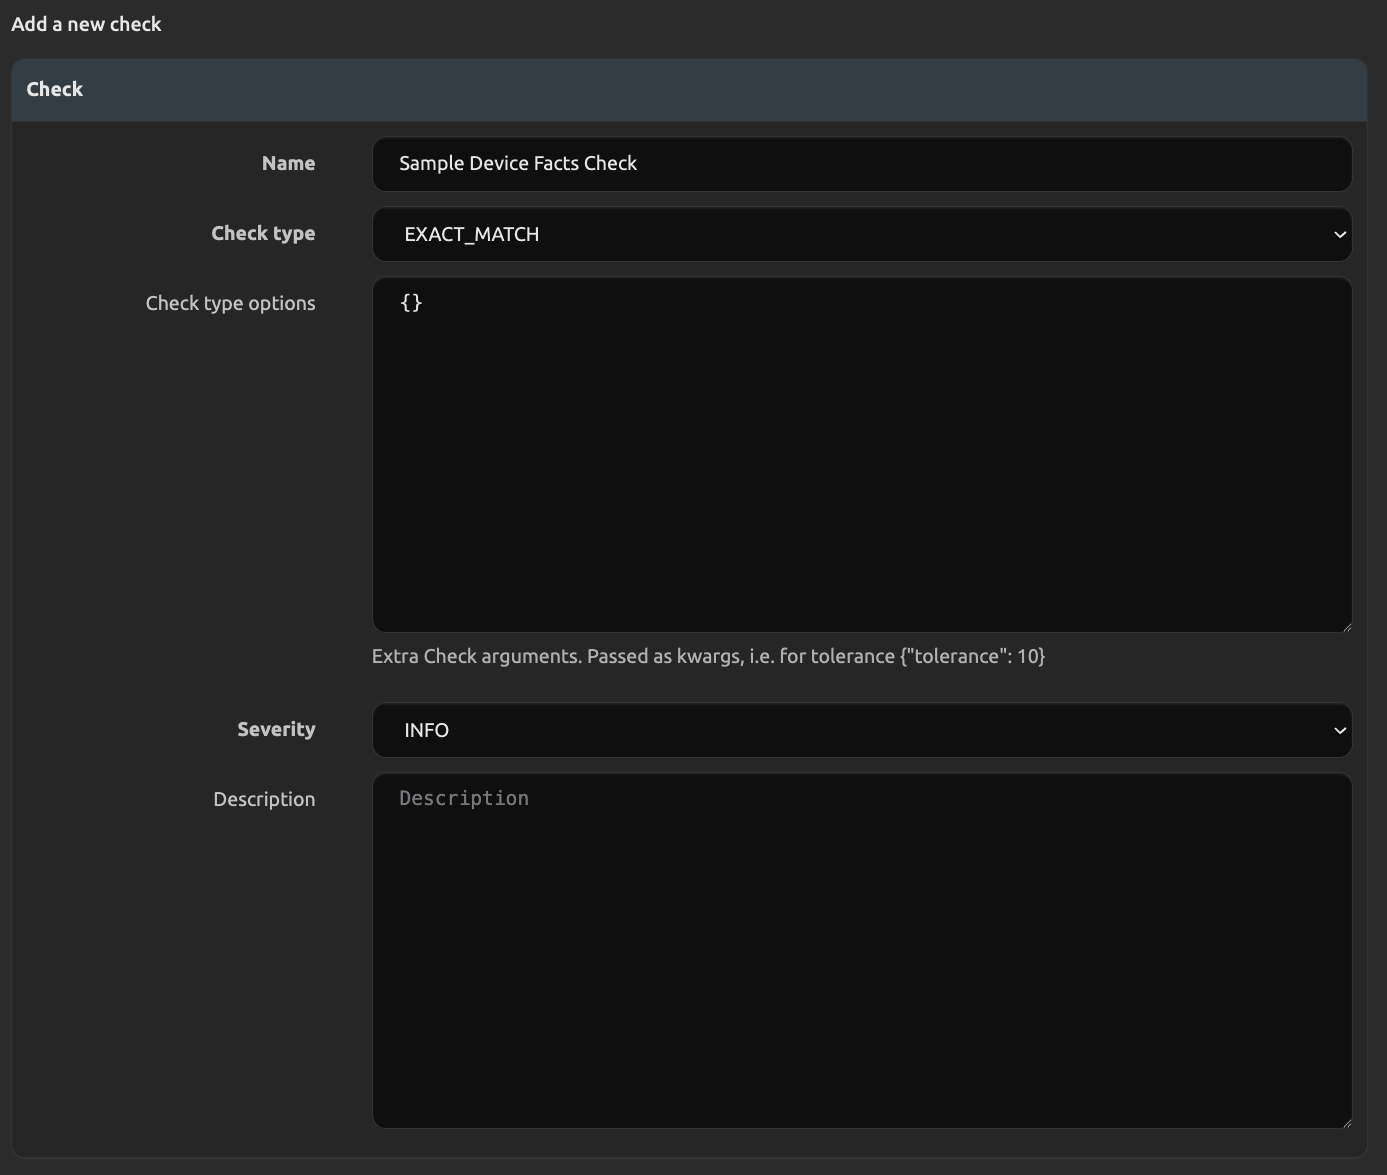Open the Severity INFO dropdown
Image resolution: width=1387 pixels, height=1175 pixels.
[x=860, y=730]
